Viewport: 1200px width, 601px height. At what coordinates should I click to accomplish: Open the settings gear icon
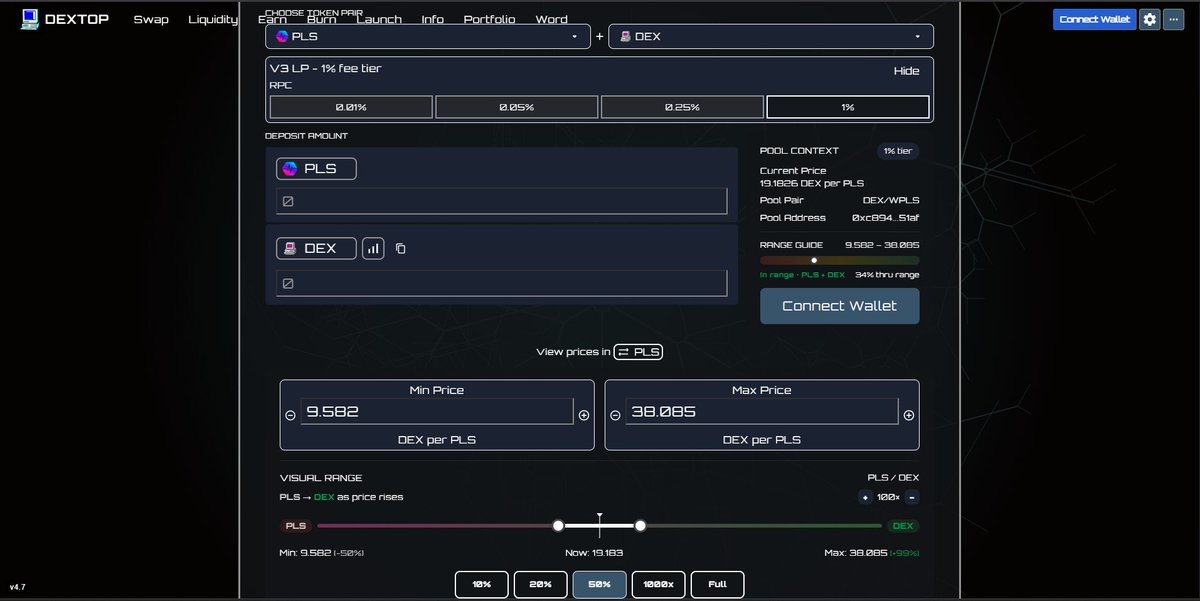(x=1150, y=19)
